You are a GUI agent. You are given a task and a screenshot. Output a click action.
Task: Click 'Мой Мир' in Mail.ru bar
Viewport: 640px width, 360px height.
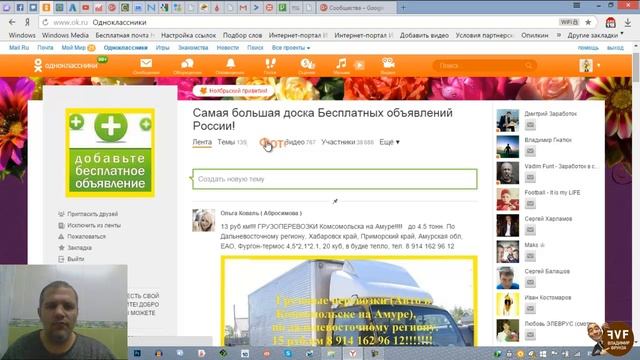point(73,48)
